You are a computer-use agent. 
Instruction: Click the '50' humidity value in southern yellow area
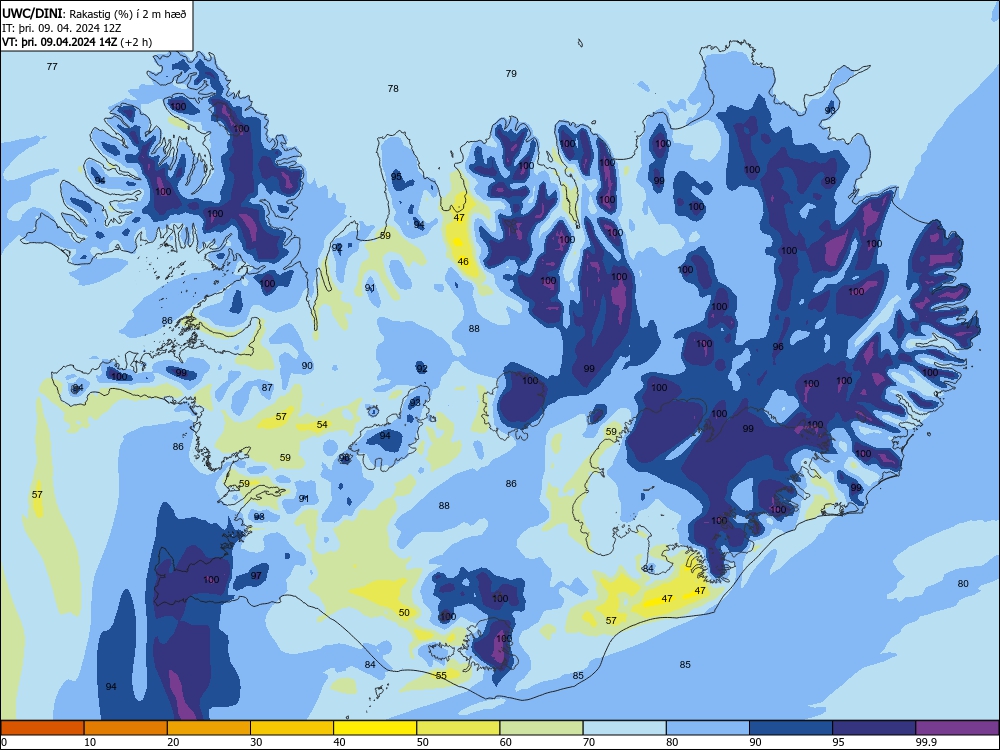pos(404,613)
